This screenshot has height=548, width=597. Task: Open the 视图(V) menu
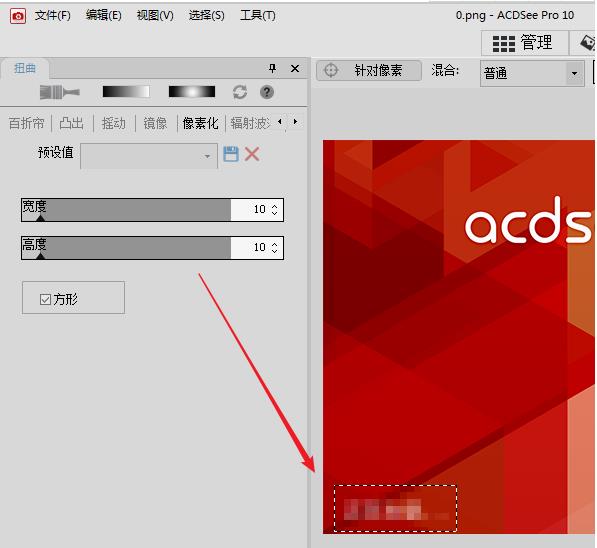155,15
